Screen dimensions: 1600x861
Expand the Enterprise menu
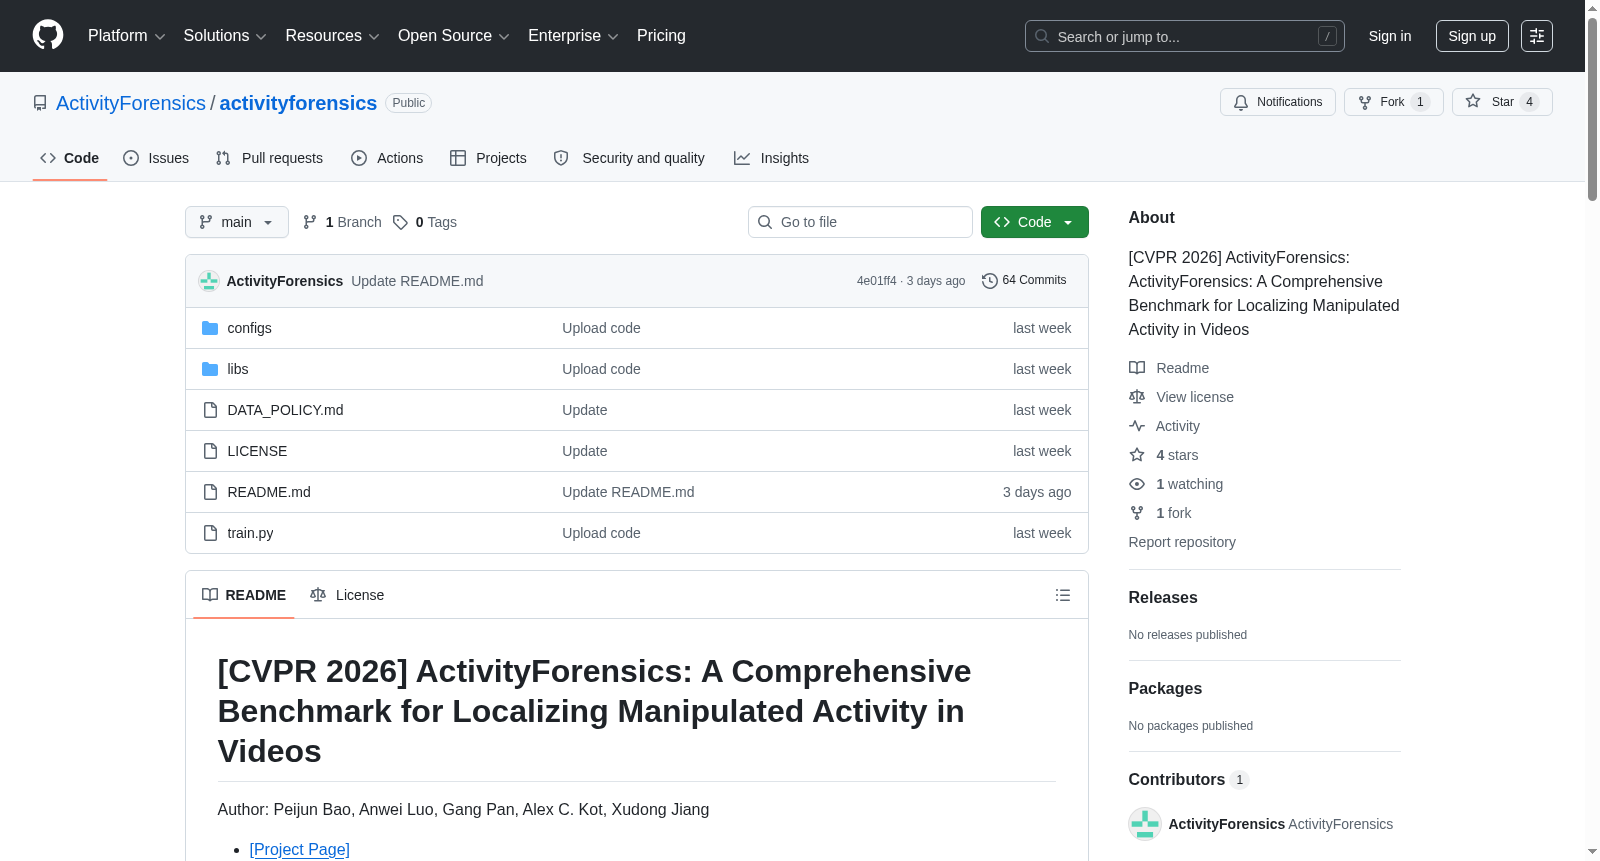[x=573, y=36]
